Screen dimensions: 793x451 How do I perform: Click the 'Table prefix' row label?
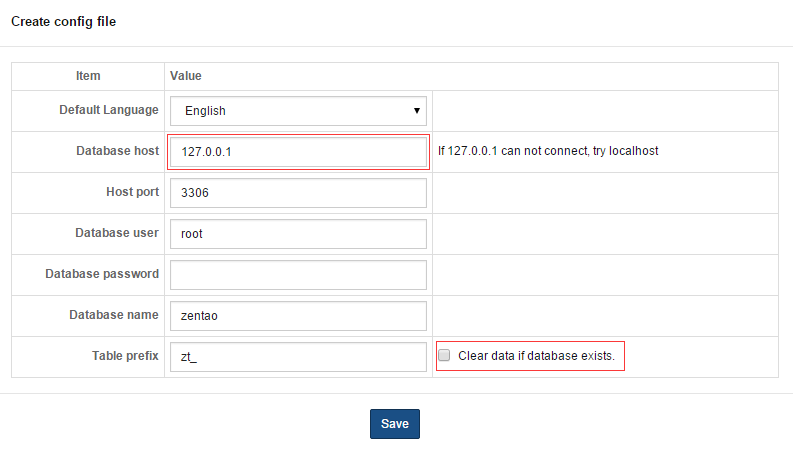(124, 356)
